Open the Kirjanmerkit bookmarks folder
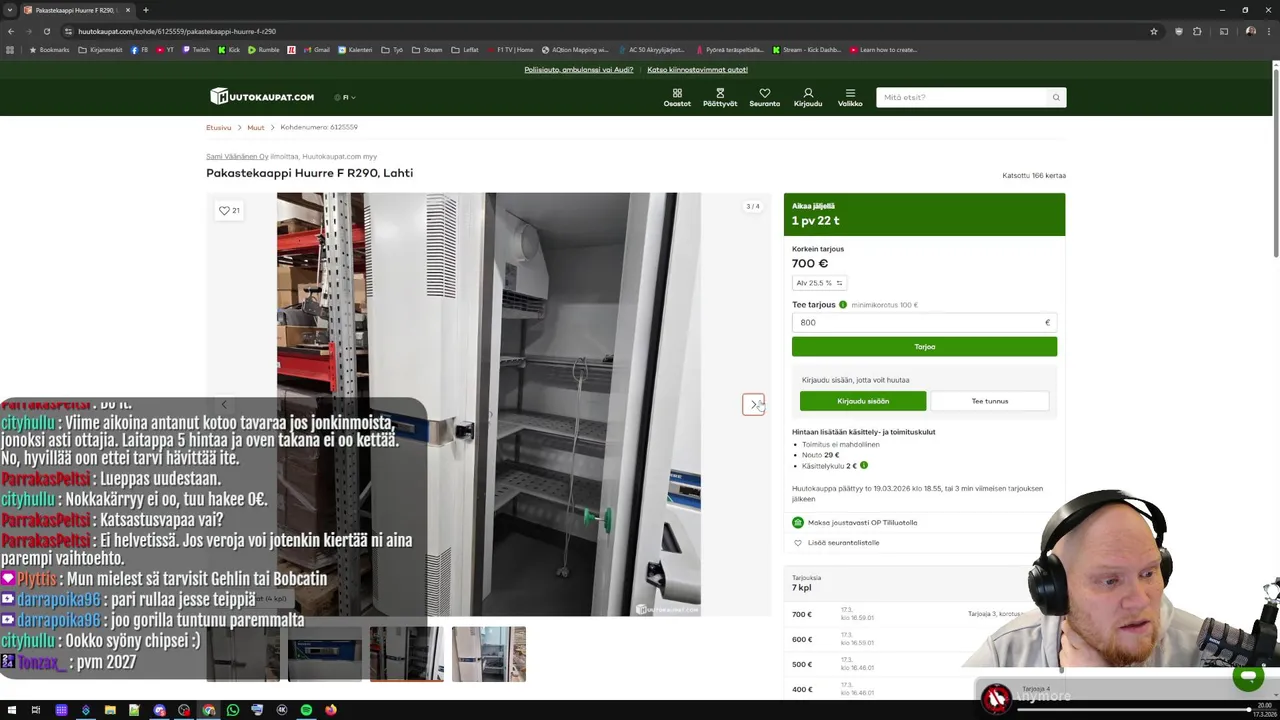 coord(100,50)
